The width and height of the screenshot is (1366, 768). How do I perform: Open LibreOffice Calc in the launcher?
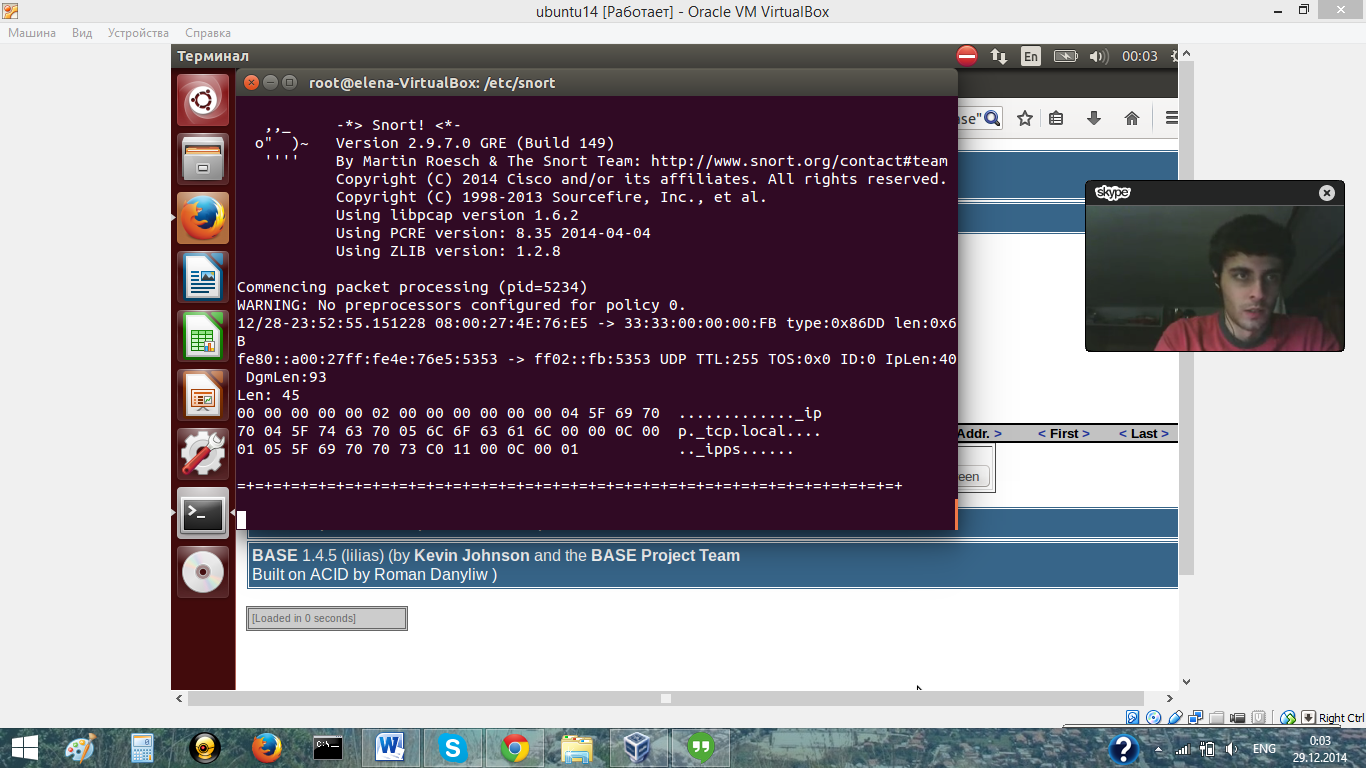pyautogui.click(x=203, y=335)
